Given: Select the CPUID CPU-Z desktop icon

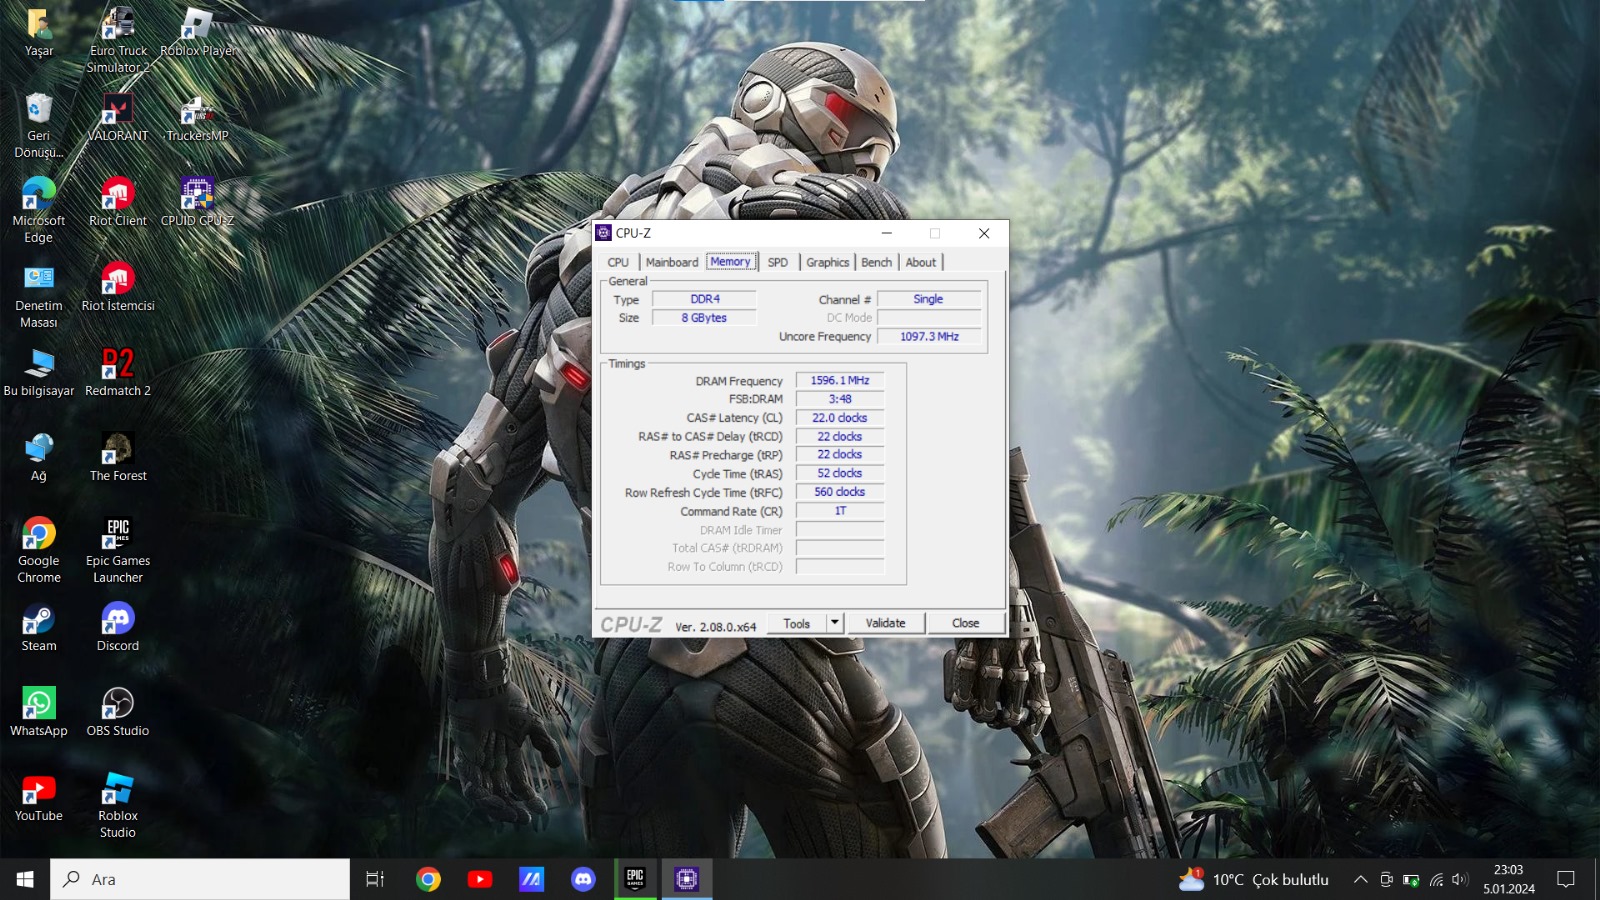Looking at the screenshot, I should [198, 203].
